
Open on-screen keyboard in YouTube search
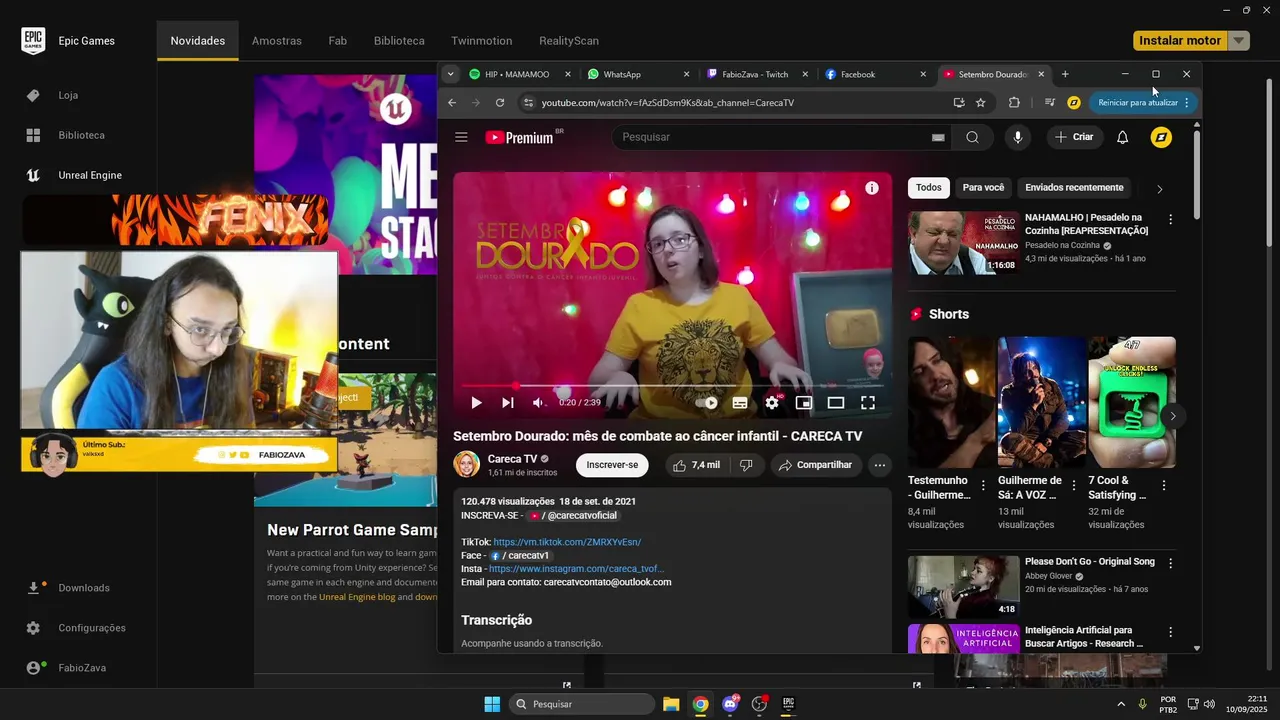click(x=938, y=138)
